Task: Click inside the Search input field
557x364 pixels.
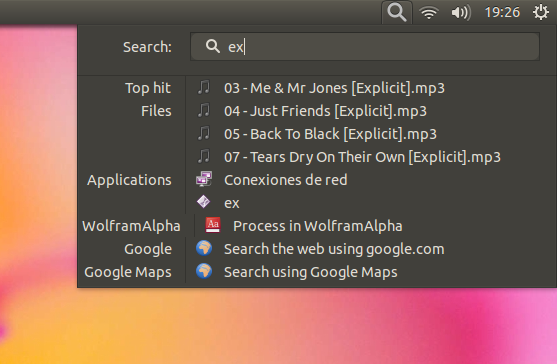Action: 365,47
